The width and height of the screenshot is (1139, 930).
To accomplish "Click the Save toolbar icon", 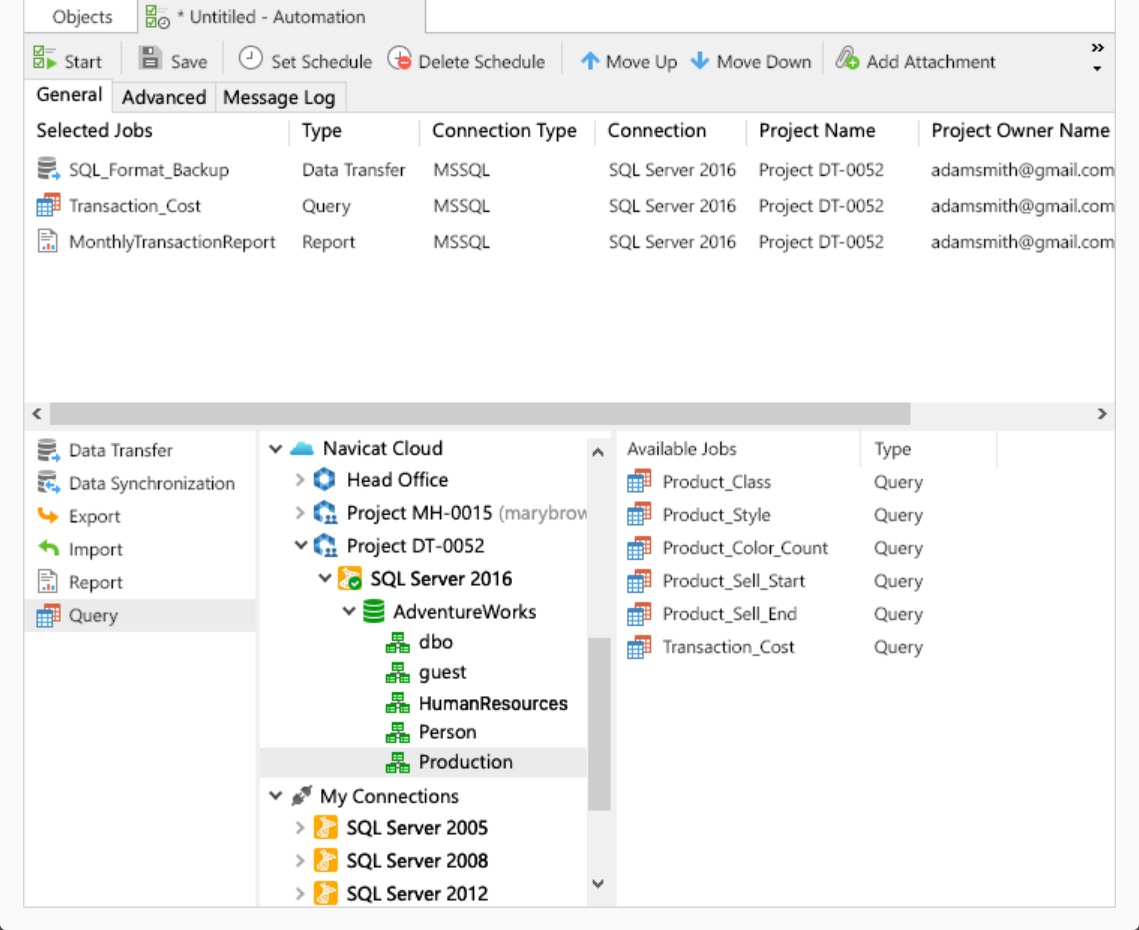I will (x=150, y=59).
